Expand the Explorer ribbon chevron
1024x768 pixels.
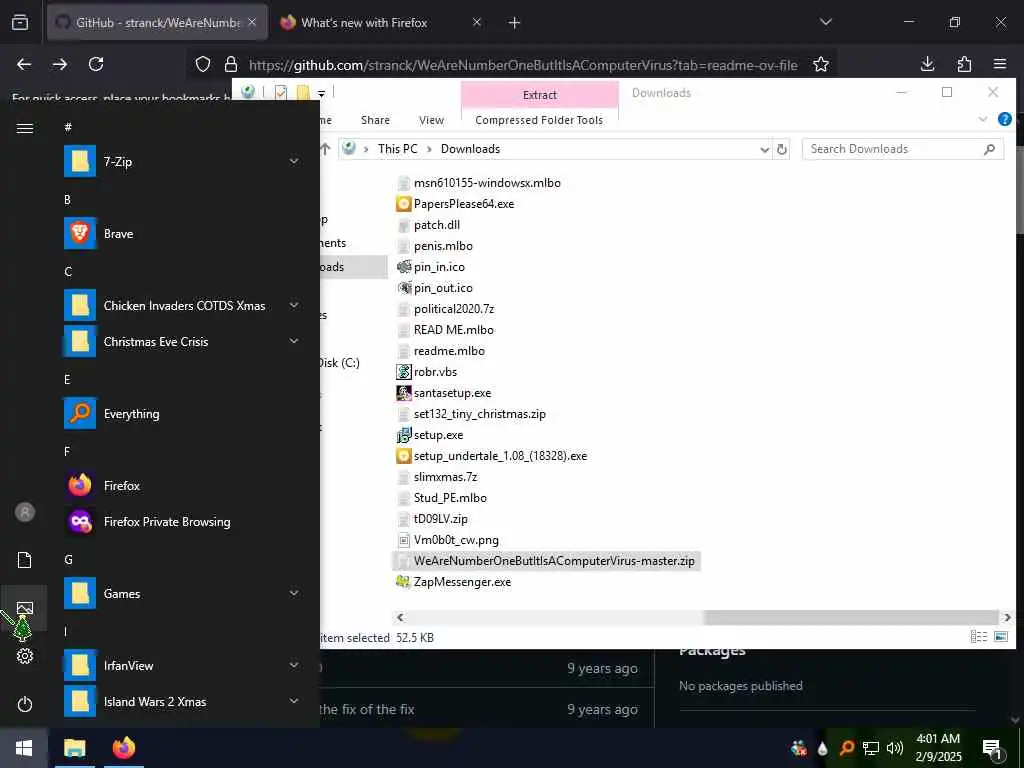(x=983, y=120)
